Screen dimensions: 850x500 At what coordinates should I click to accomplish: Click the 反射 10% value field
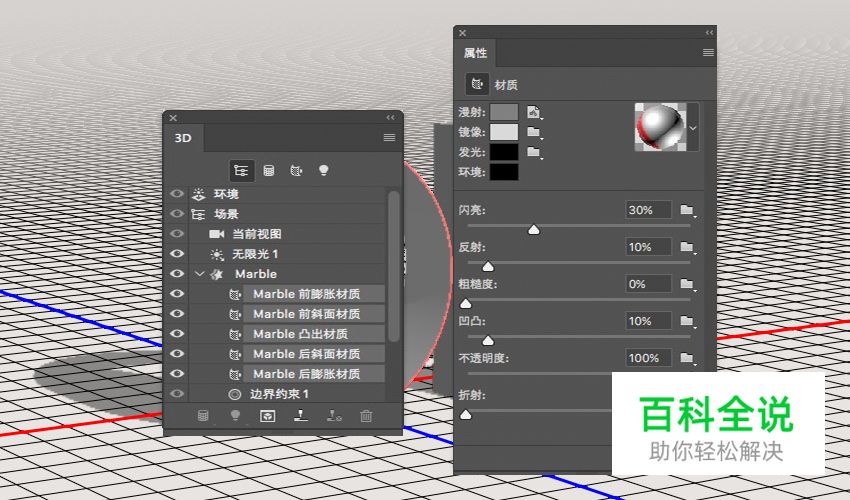648,247
